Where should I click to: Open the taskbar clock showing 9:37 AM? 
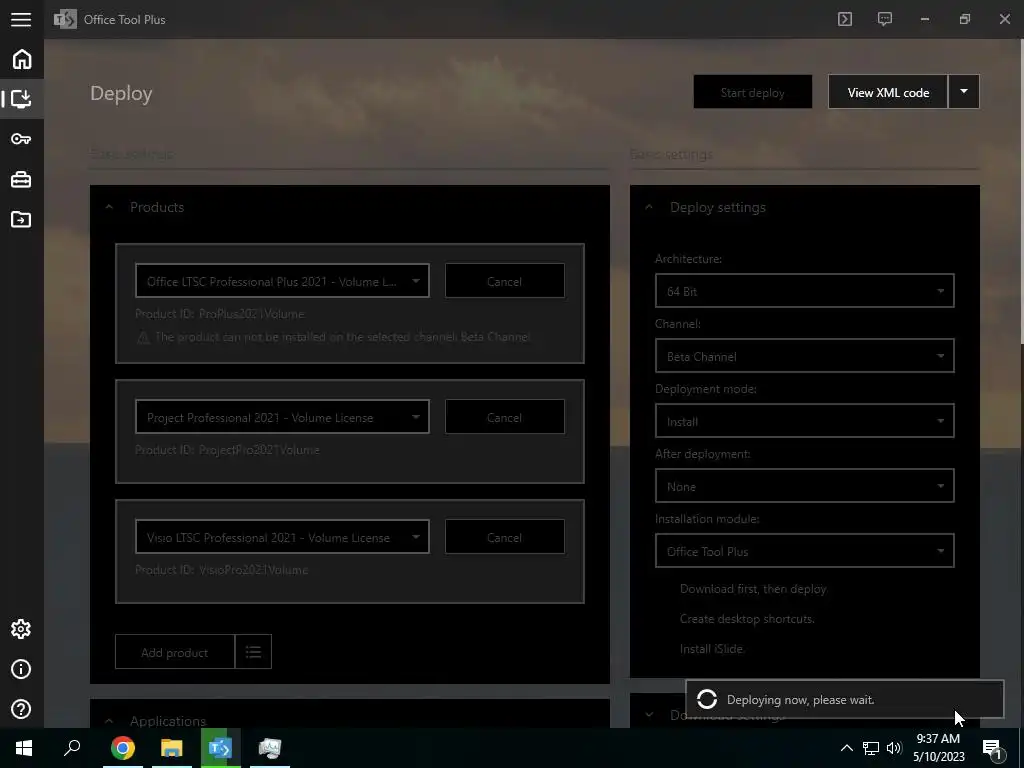(x=938, y=748)
